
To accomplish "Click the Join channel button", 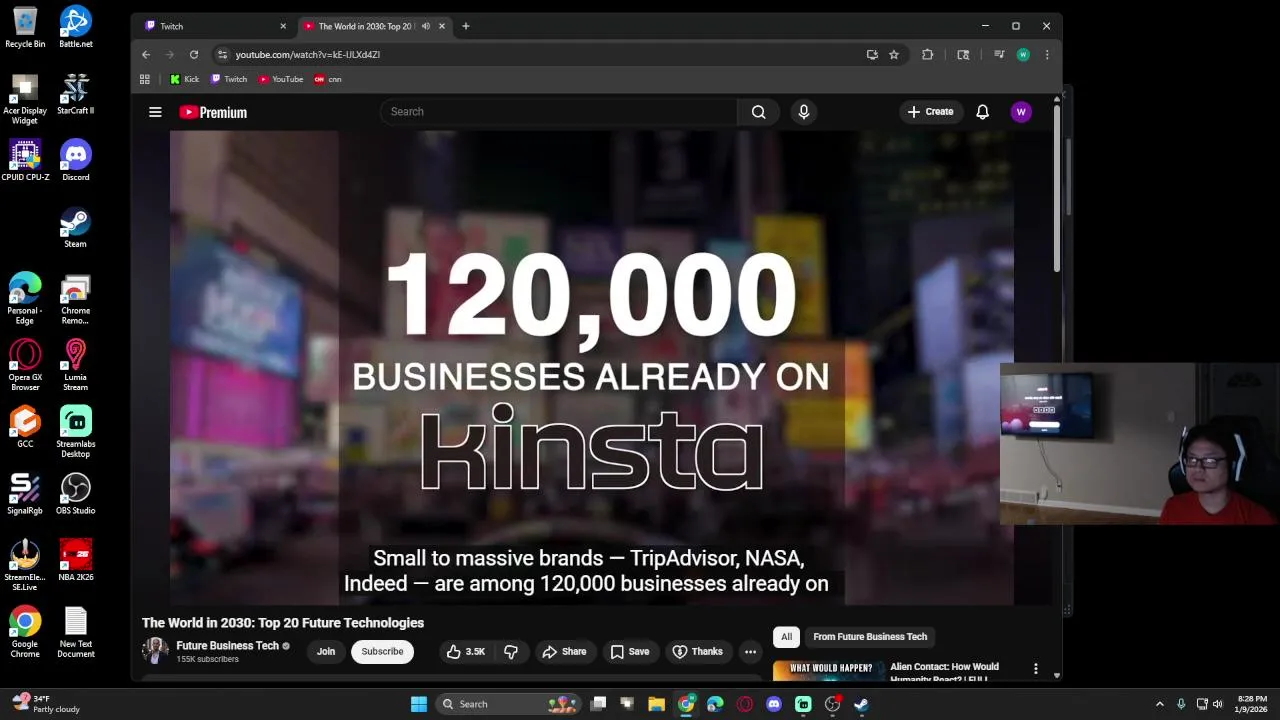I will point(326,652).
